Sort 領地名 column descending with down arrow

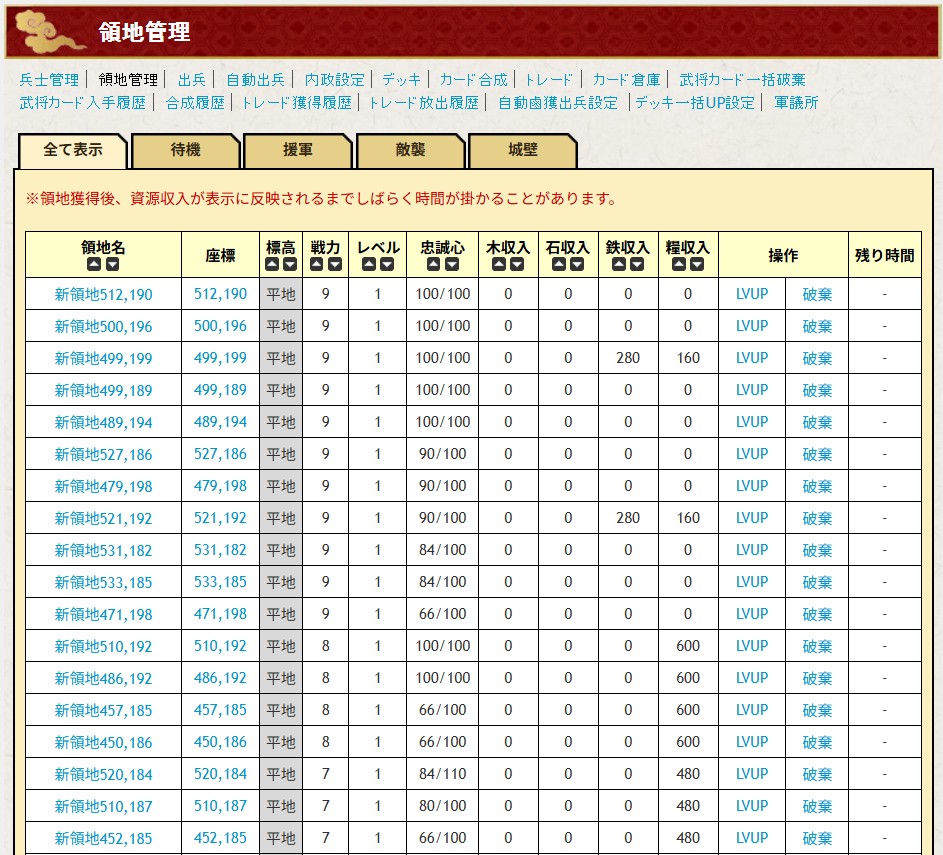click(x=112, y=265)
